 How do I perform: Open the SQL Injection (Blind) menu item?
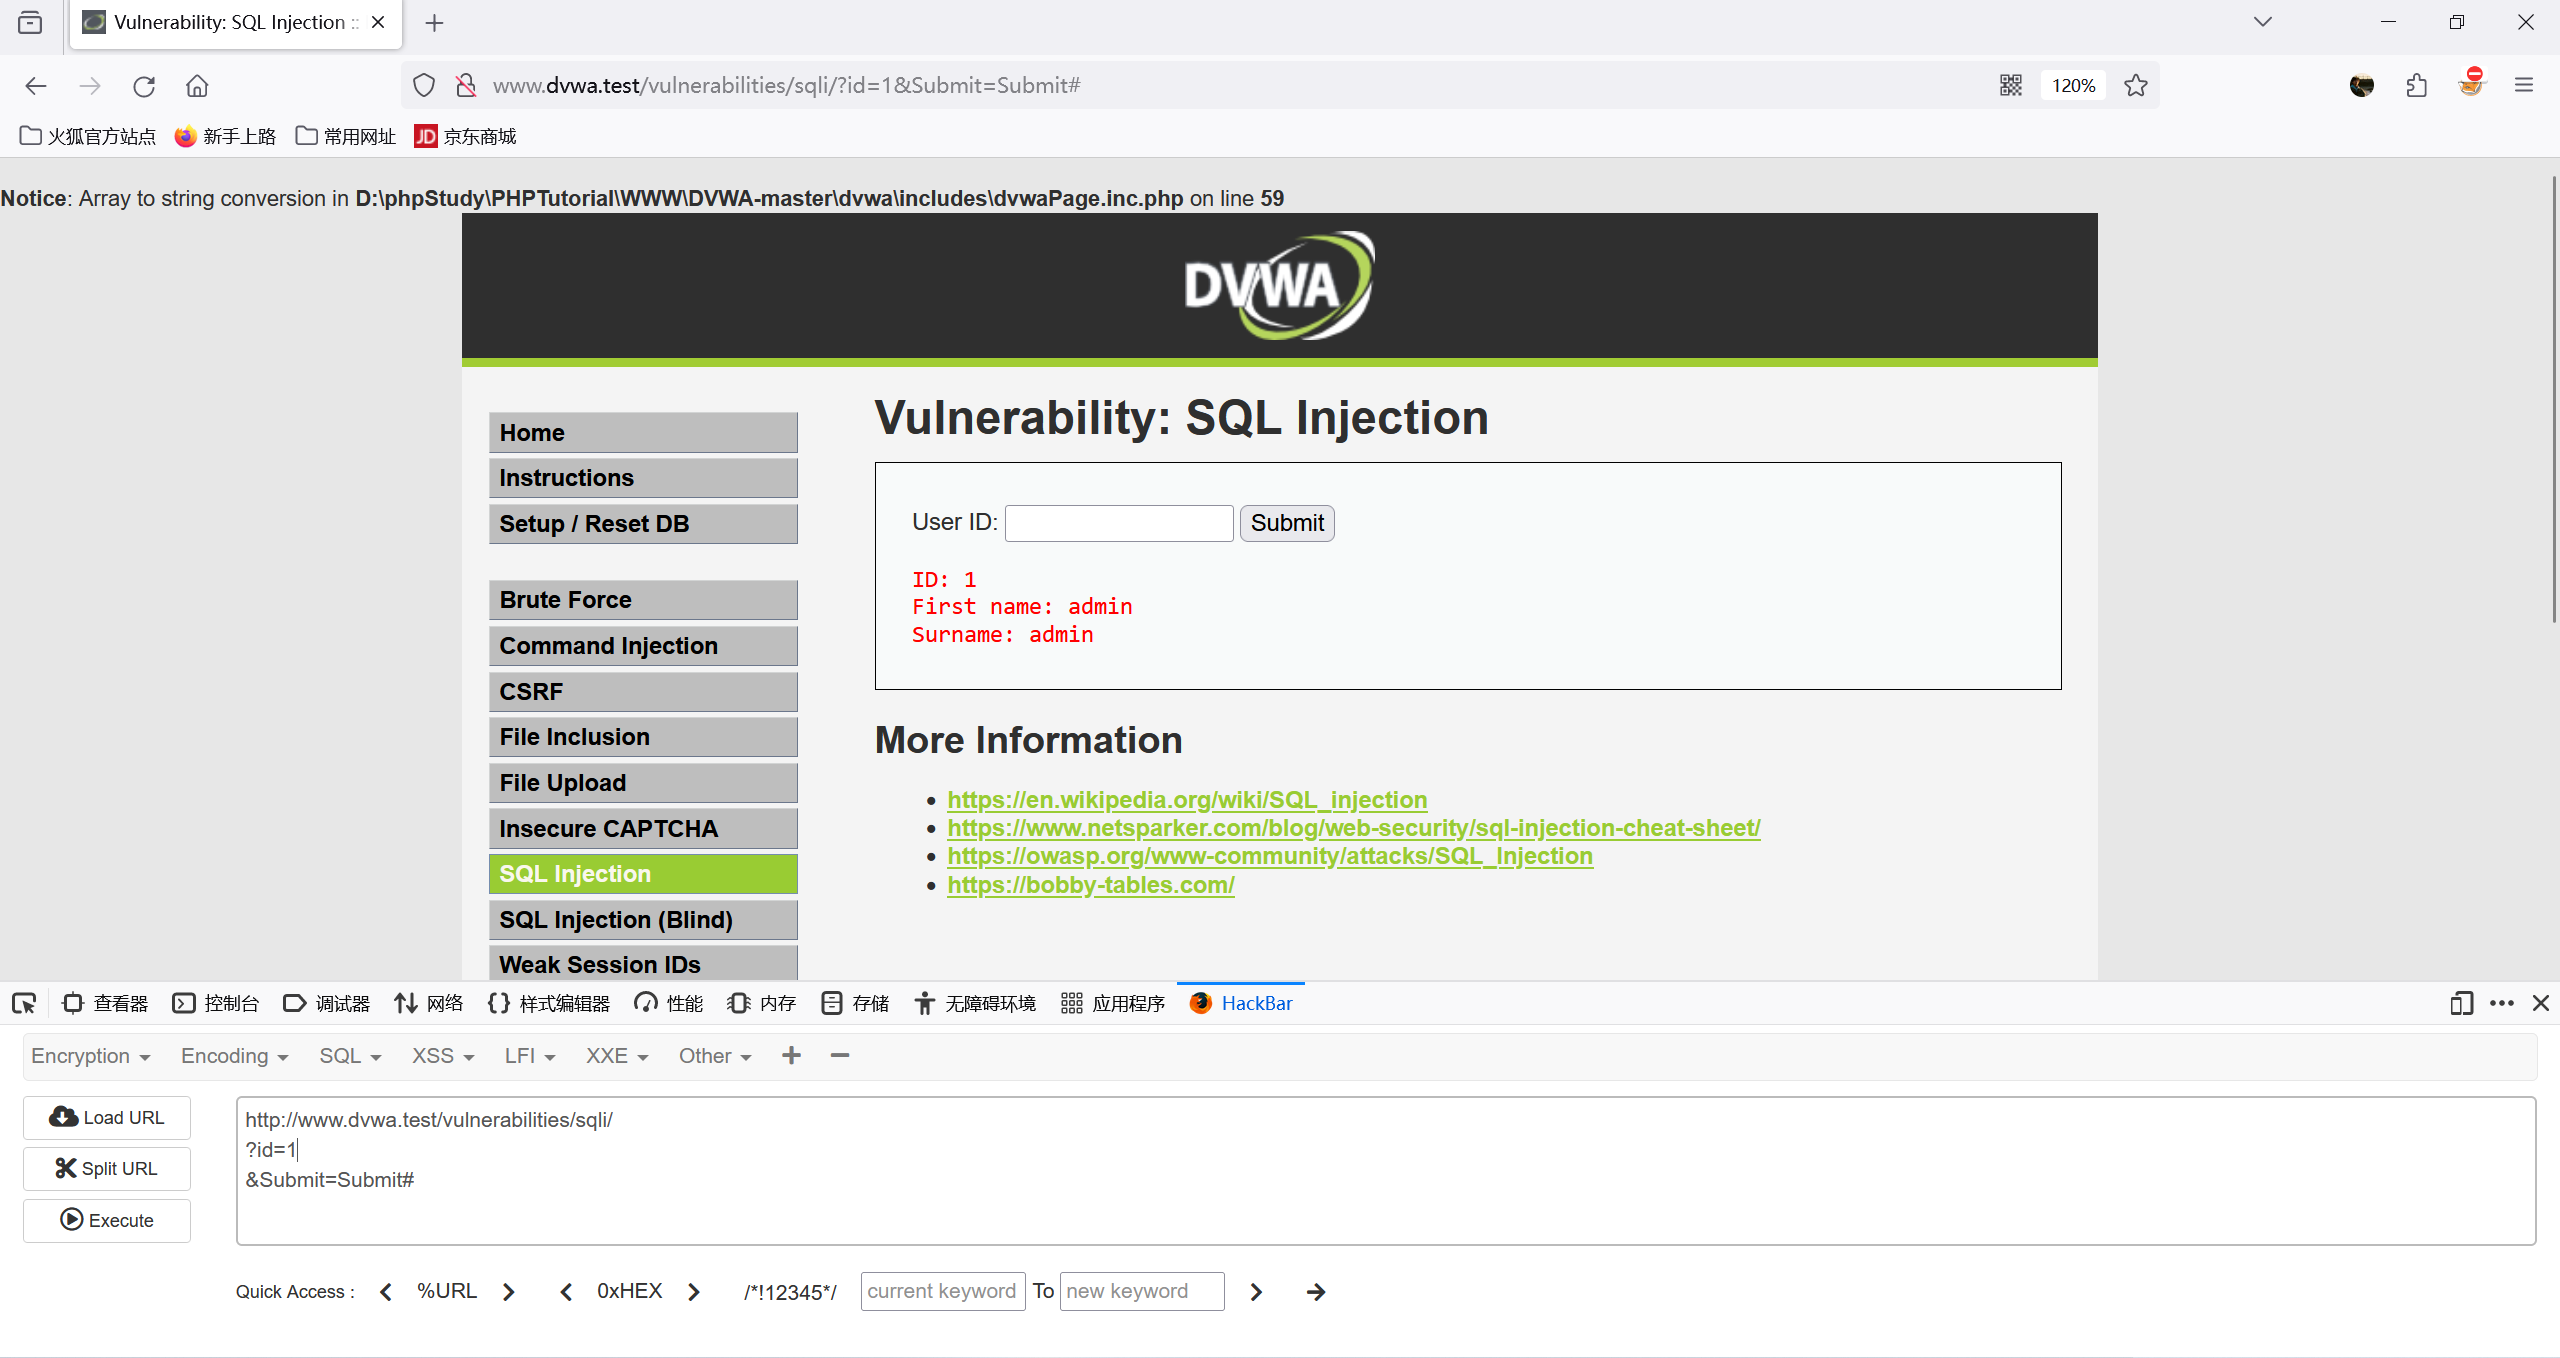[x=643, y=920]
